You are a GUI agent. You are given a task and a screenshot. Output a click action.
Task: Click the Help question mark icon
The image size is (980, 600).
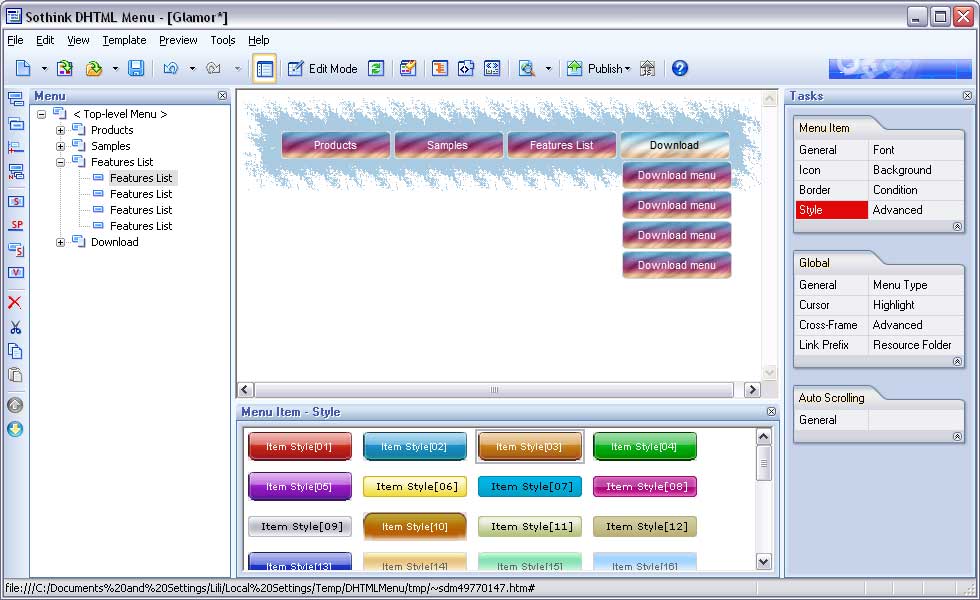pyautogui.click(x=679, y=68)
